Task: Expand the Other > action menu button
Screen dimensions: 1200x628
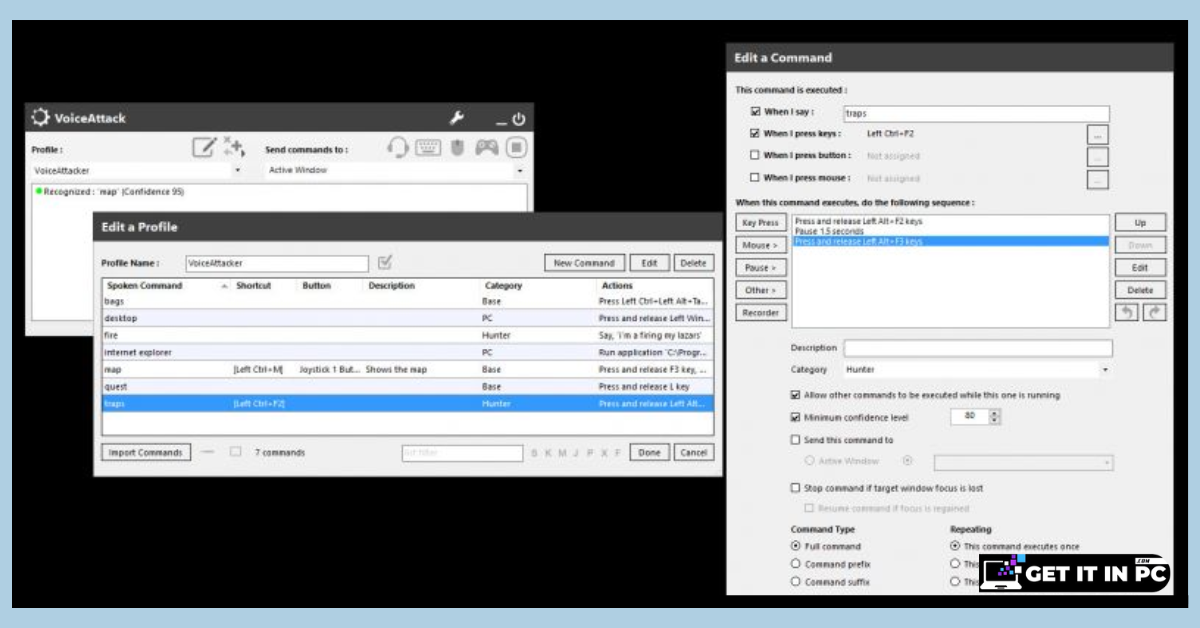Action: pyautogui.click(x=760, y=290)
